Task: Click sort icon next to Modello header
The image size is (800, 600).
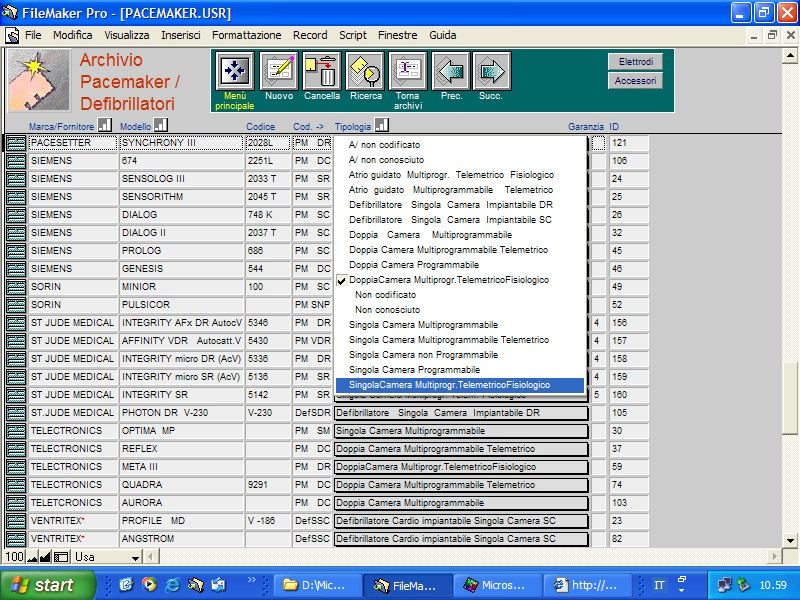Action: (x=160, y=126)
